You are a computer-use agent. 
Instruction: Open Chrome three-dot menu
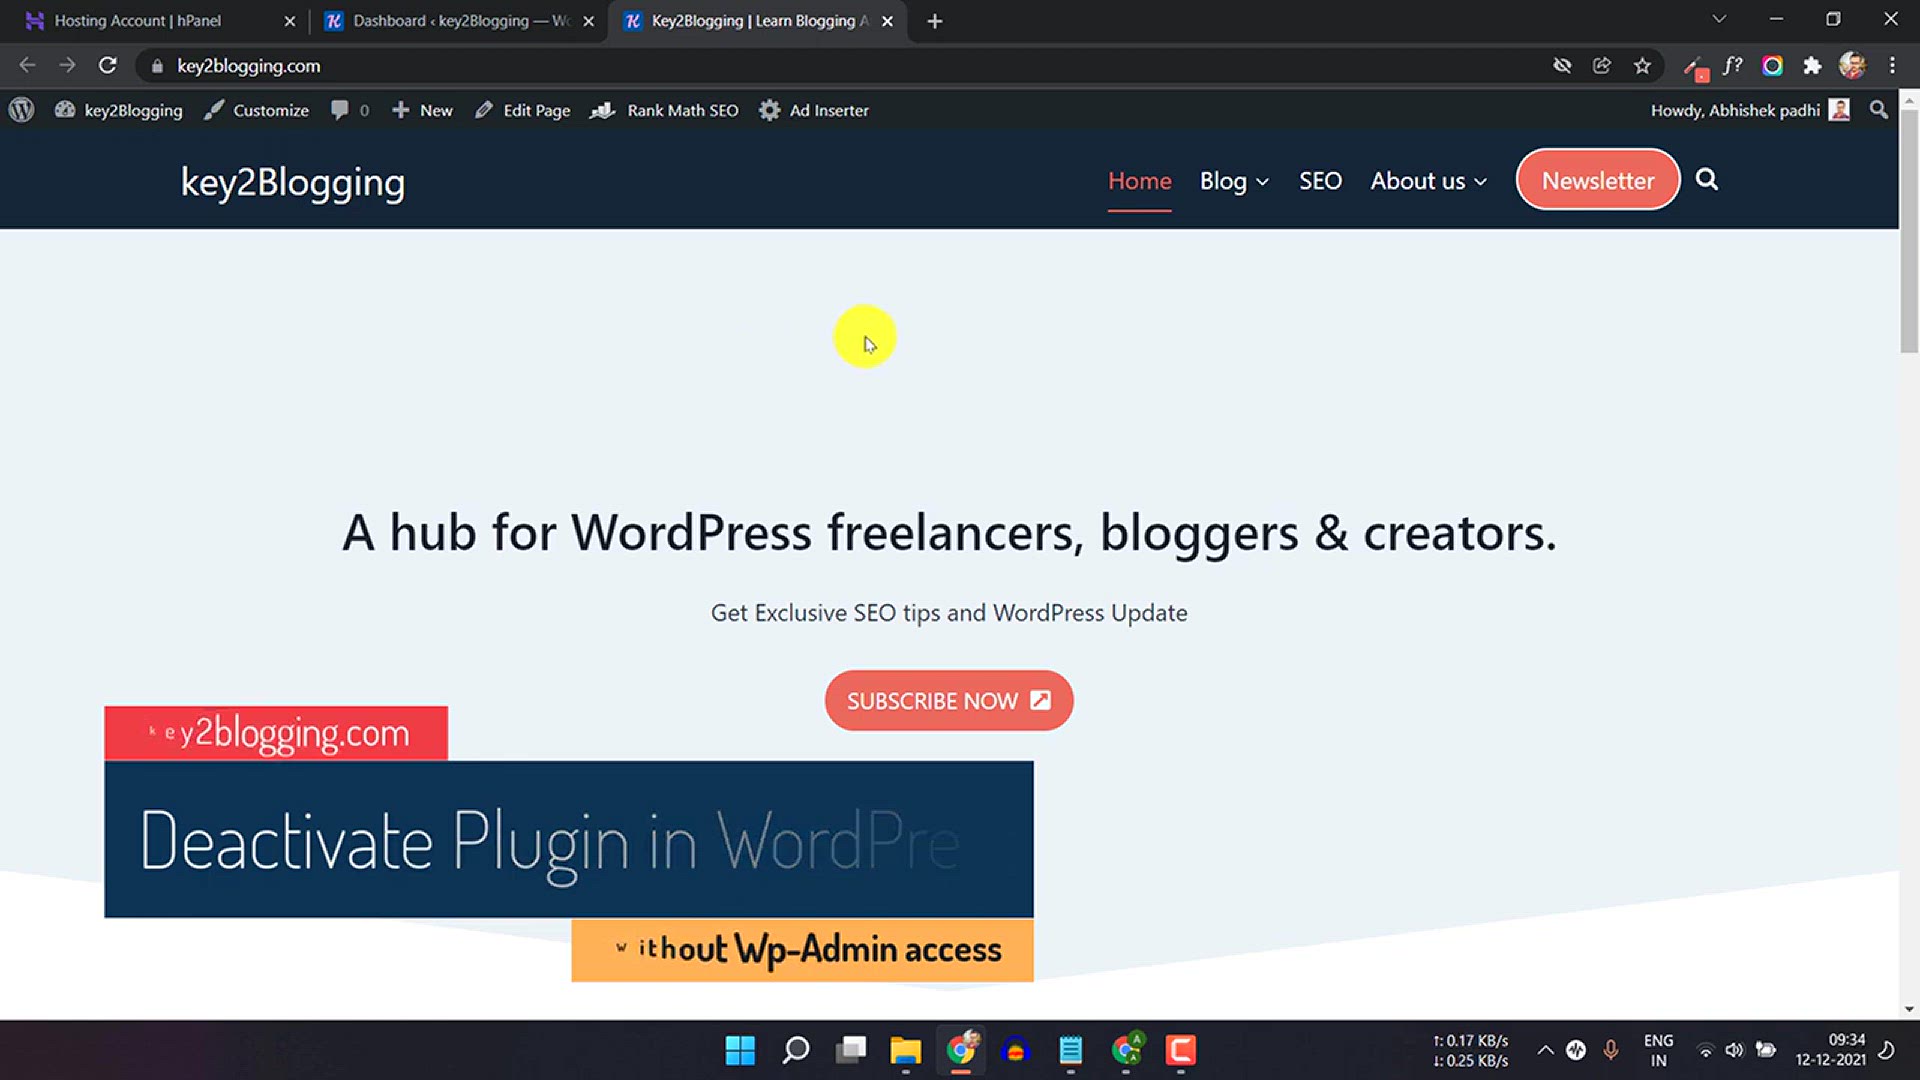(1892, 66)
